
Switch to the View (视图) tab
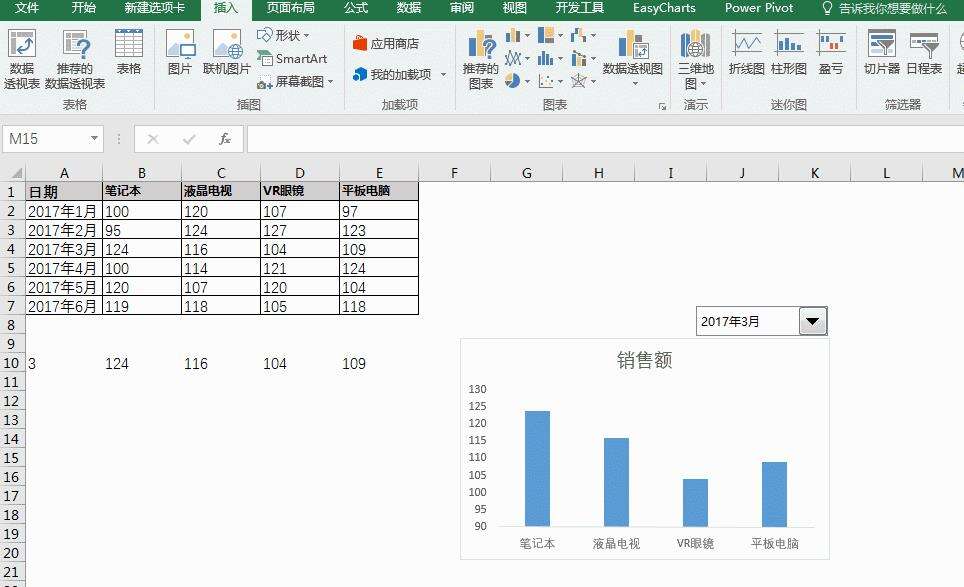515,8
